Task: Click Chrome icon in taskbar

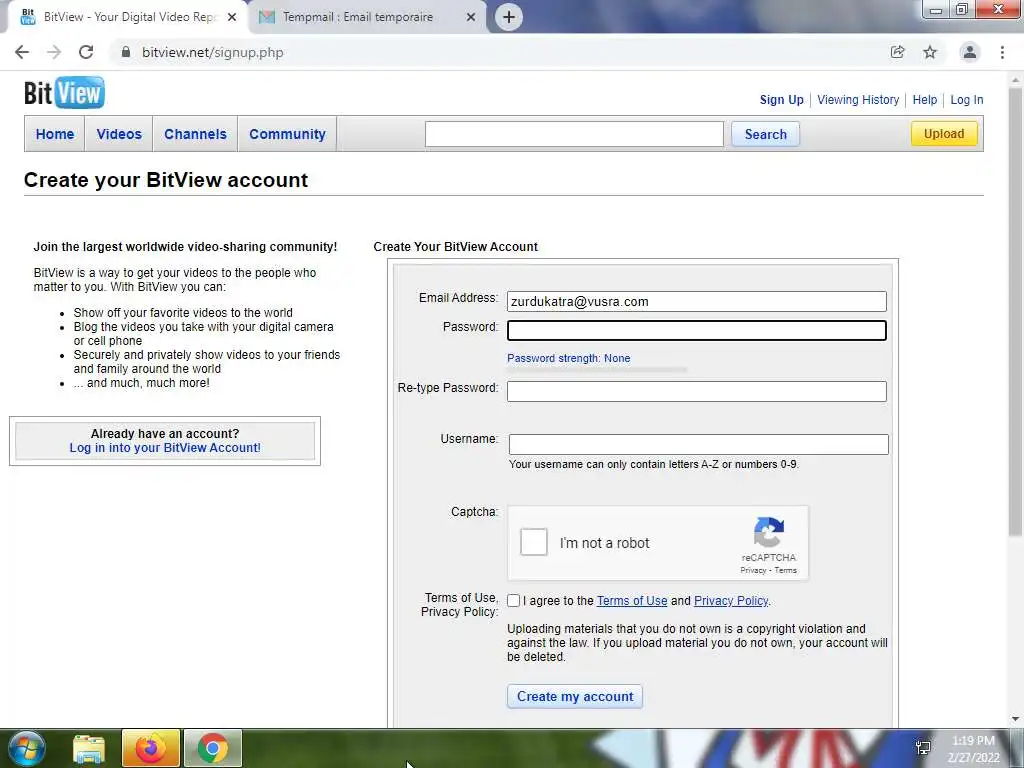Action: 212,748
